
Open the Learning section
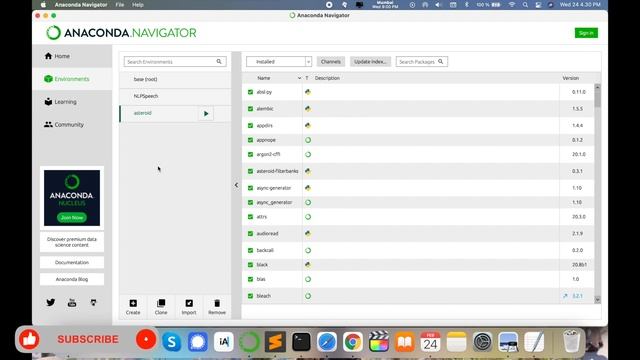(x=60, y=102)
